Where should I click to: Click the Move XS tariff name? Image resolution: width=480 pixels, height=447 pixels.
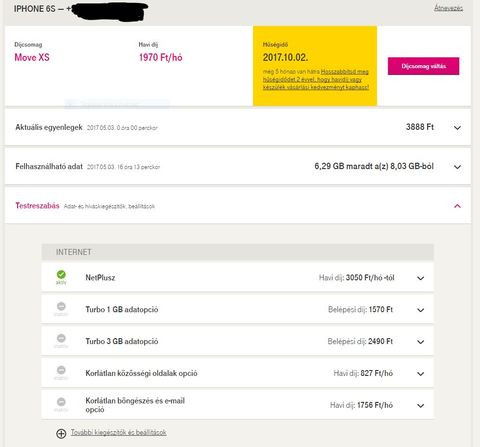pyautogui.click(x=32, y=57)
